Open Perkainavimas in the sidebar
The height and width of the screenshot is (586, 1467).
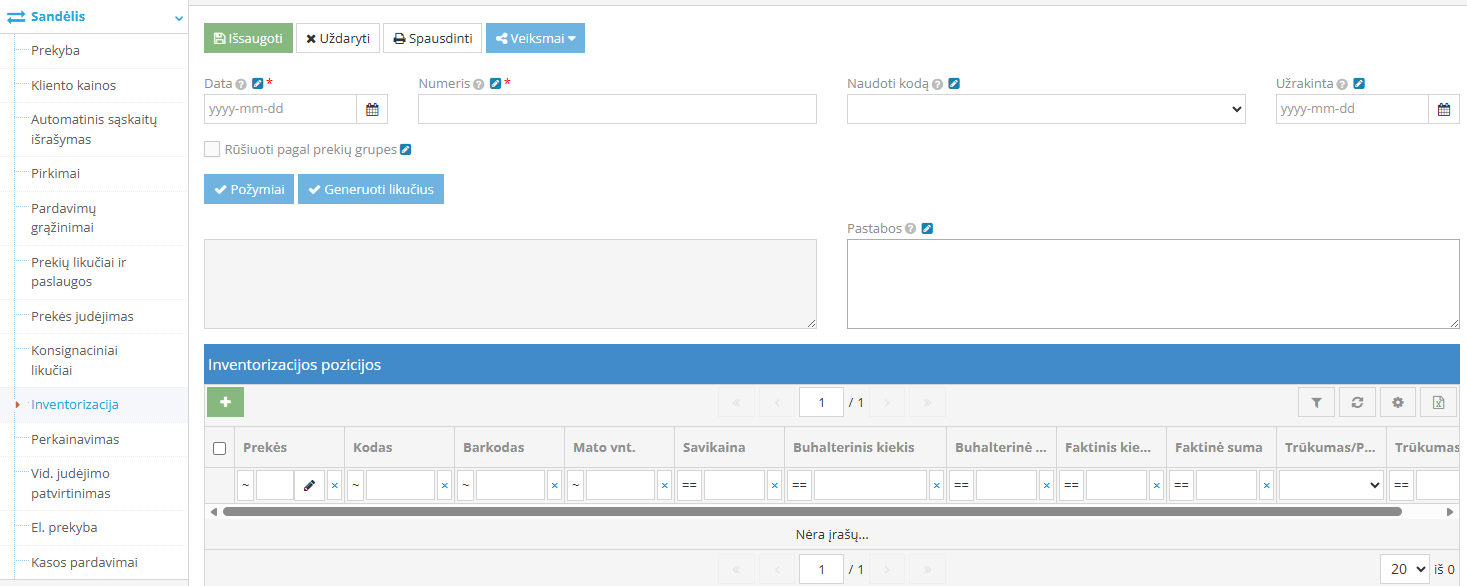[75, 439]
